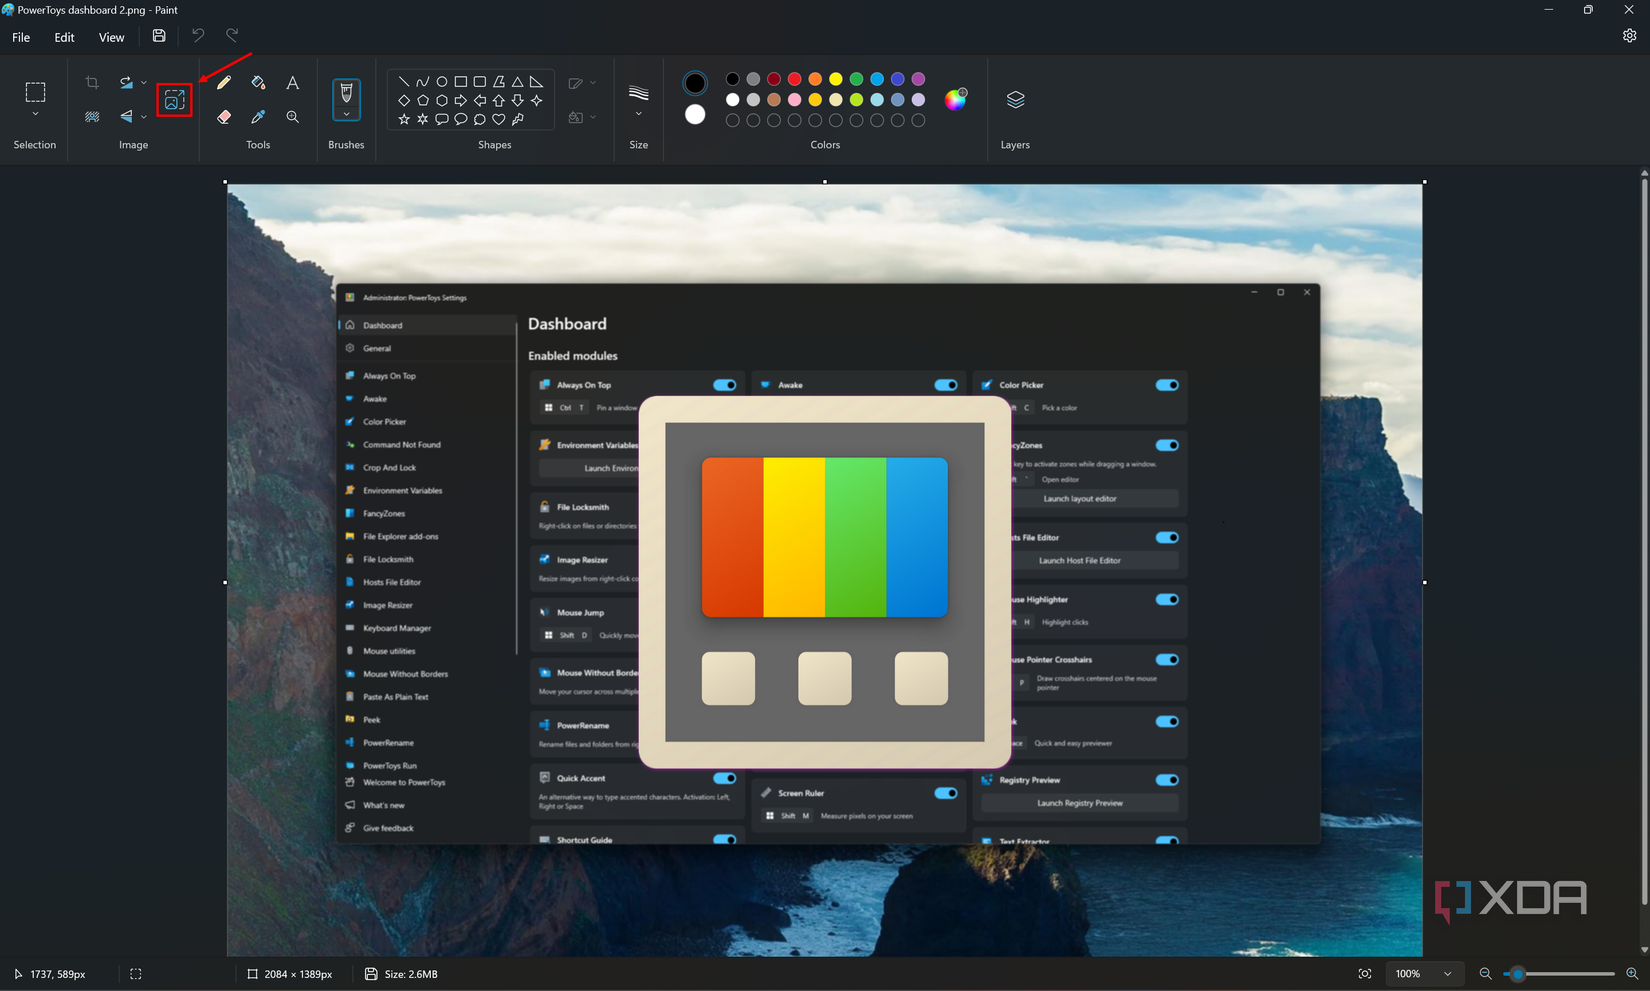Viewport: 1650px width, 991px height.
Task: Open the Layers panel
Action: pyautogui.click(x=1015, y=99)
